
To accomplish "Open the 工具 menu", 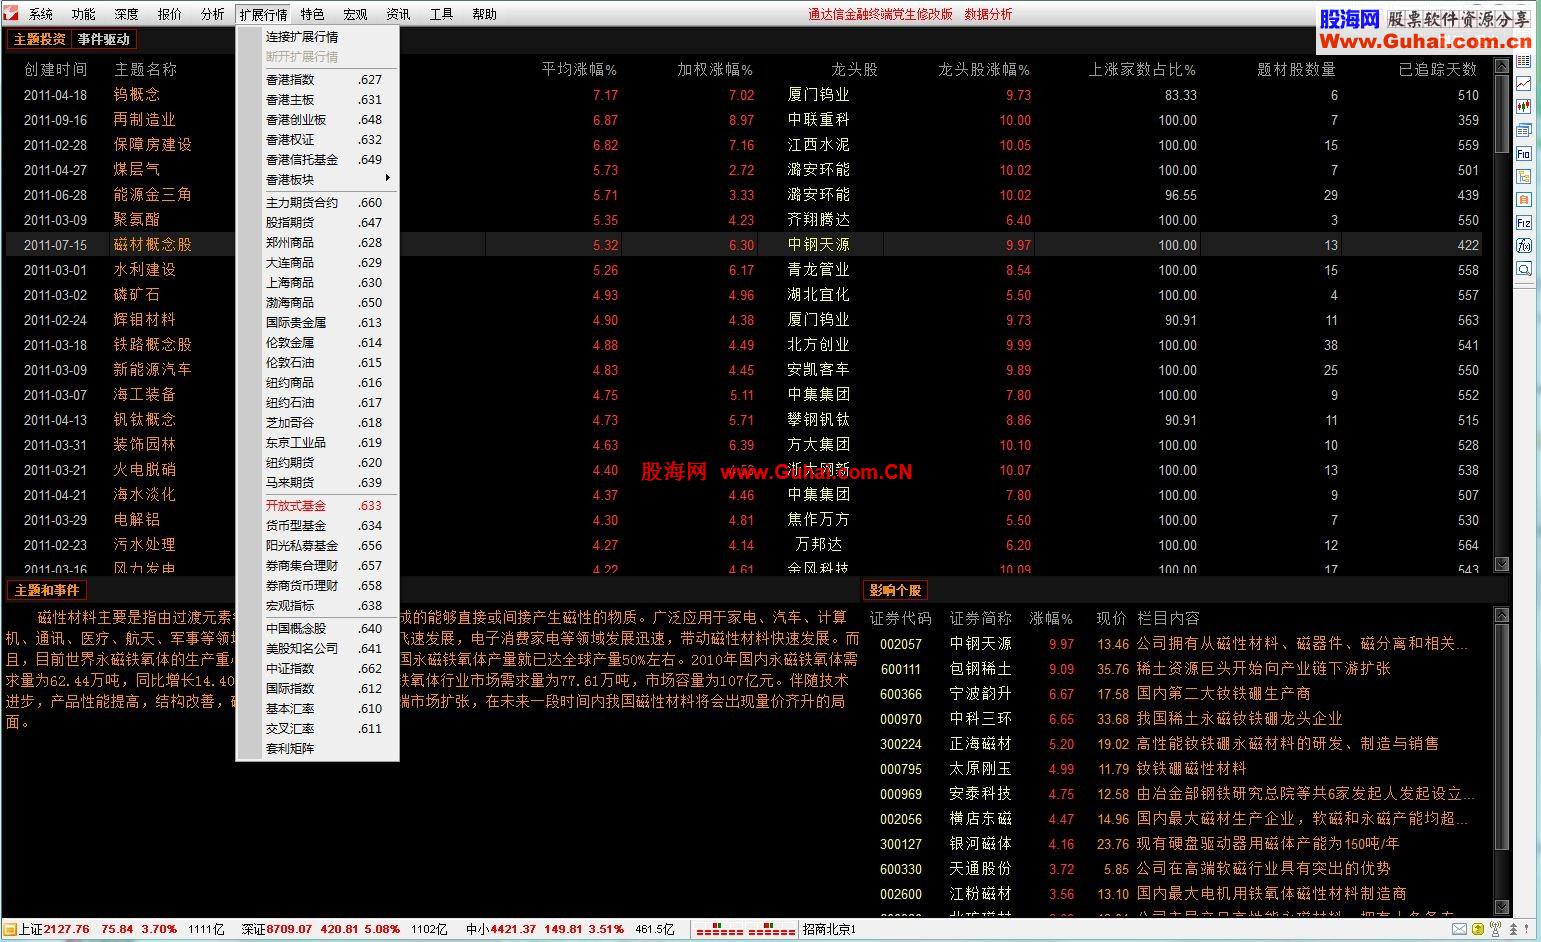I will [441, 14].
